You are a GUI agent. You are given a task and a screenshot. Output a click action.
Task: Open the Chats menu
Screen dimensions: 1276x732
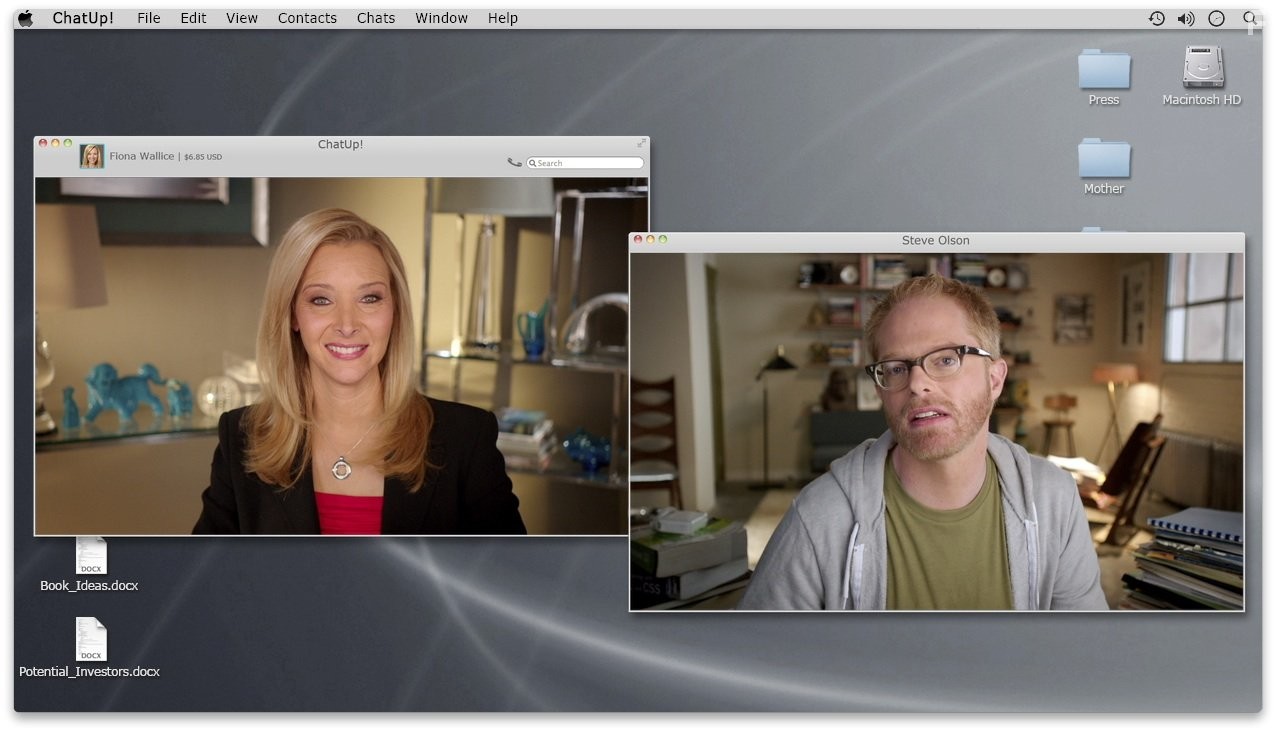[x=375, y=17]
